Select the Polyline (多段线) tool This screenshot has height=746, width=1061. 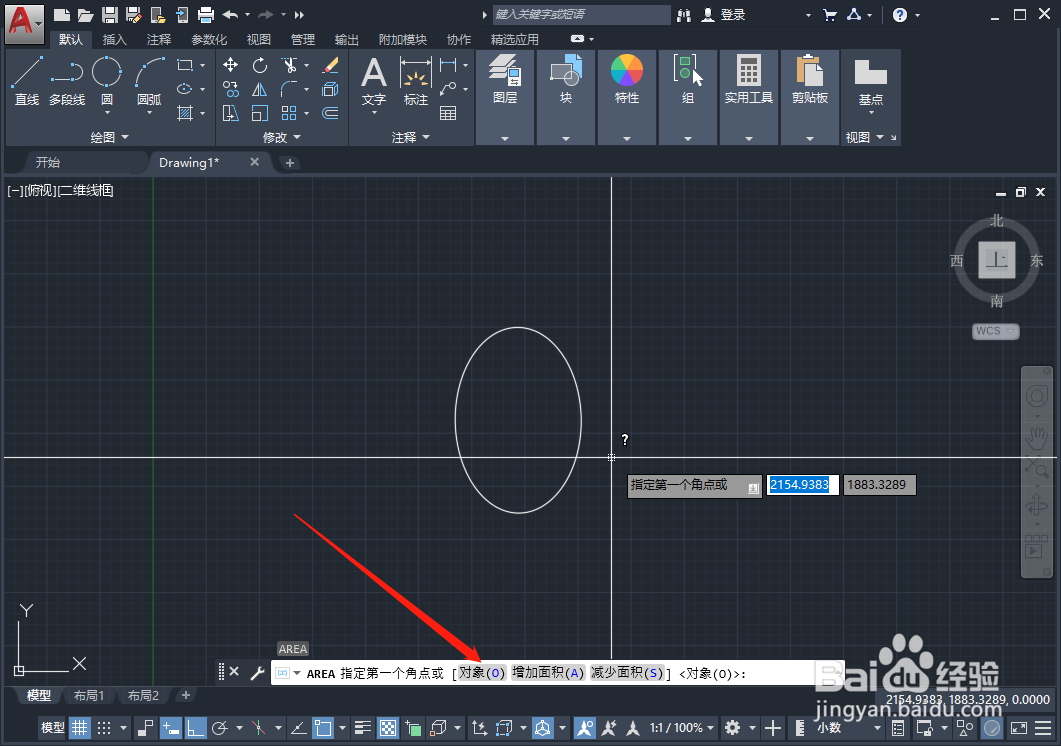pos(67,81)
